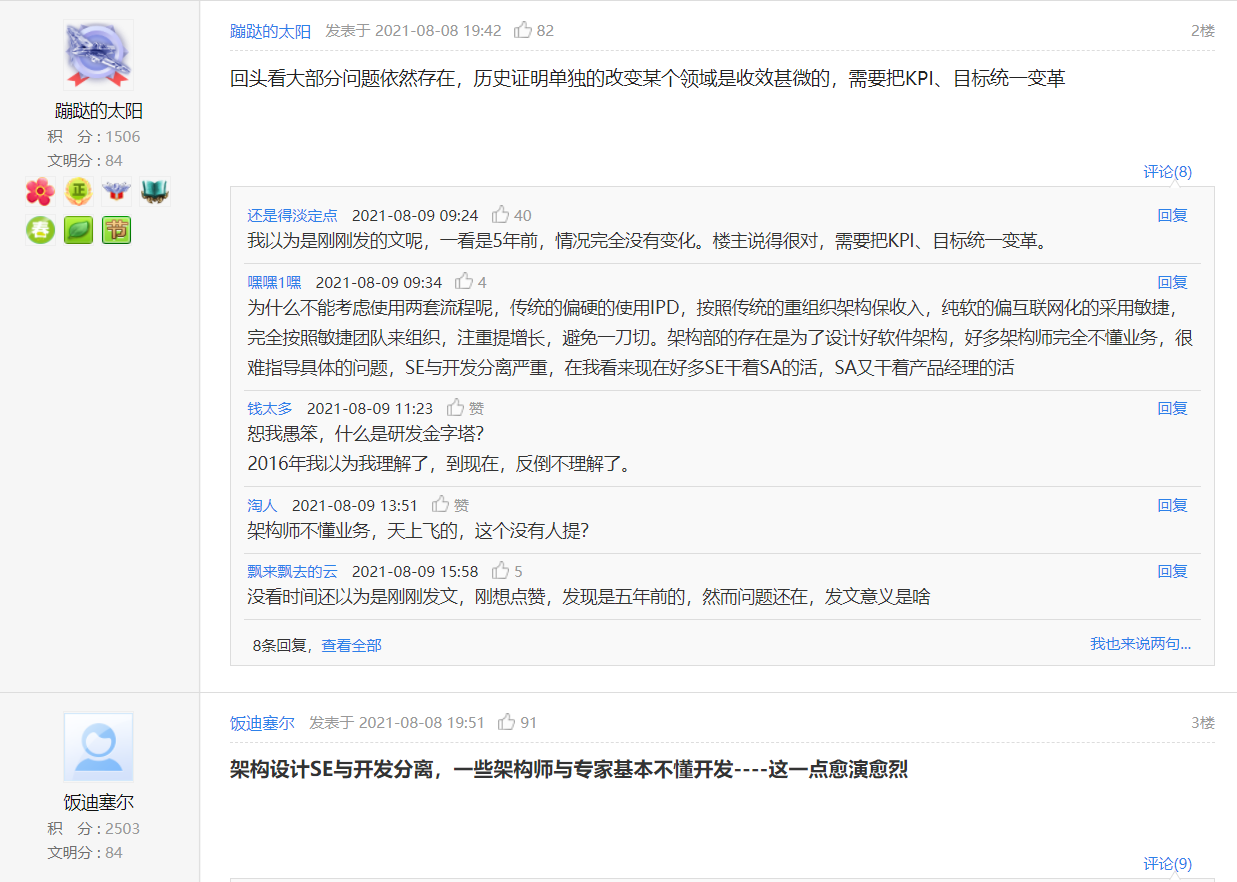Click the green "节" badge
1237x882 pixels.
(116, 230)
